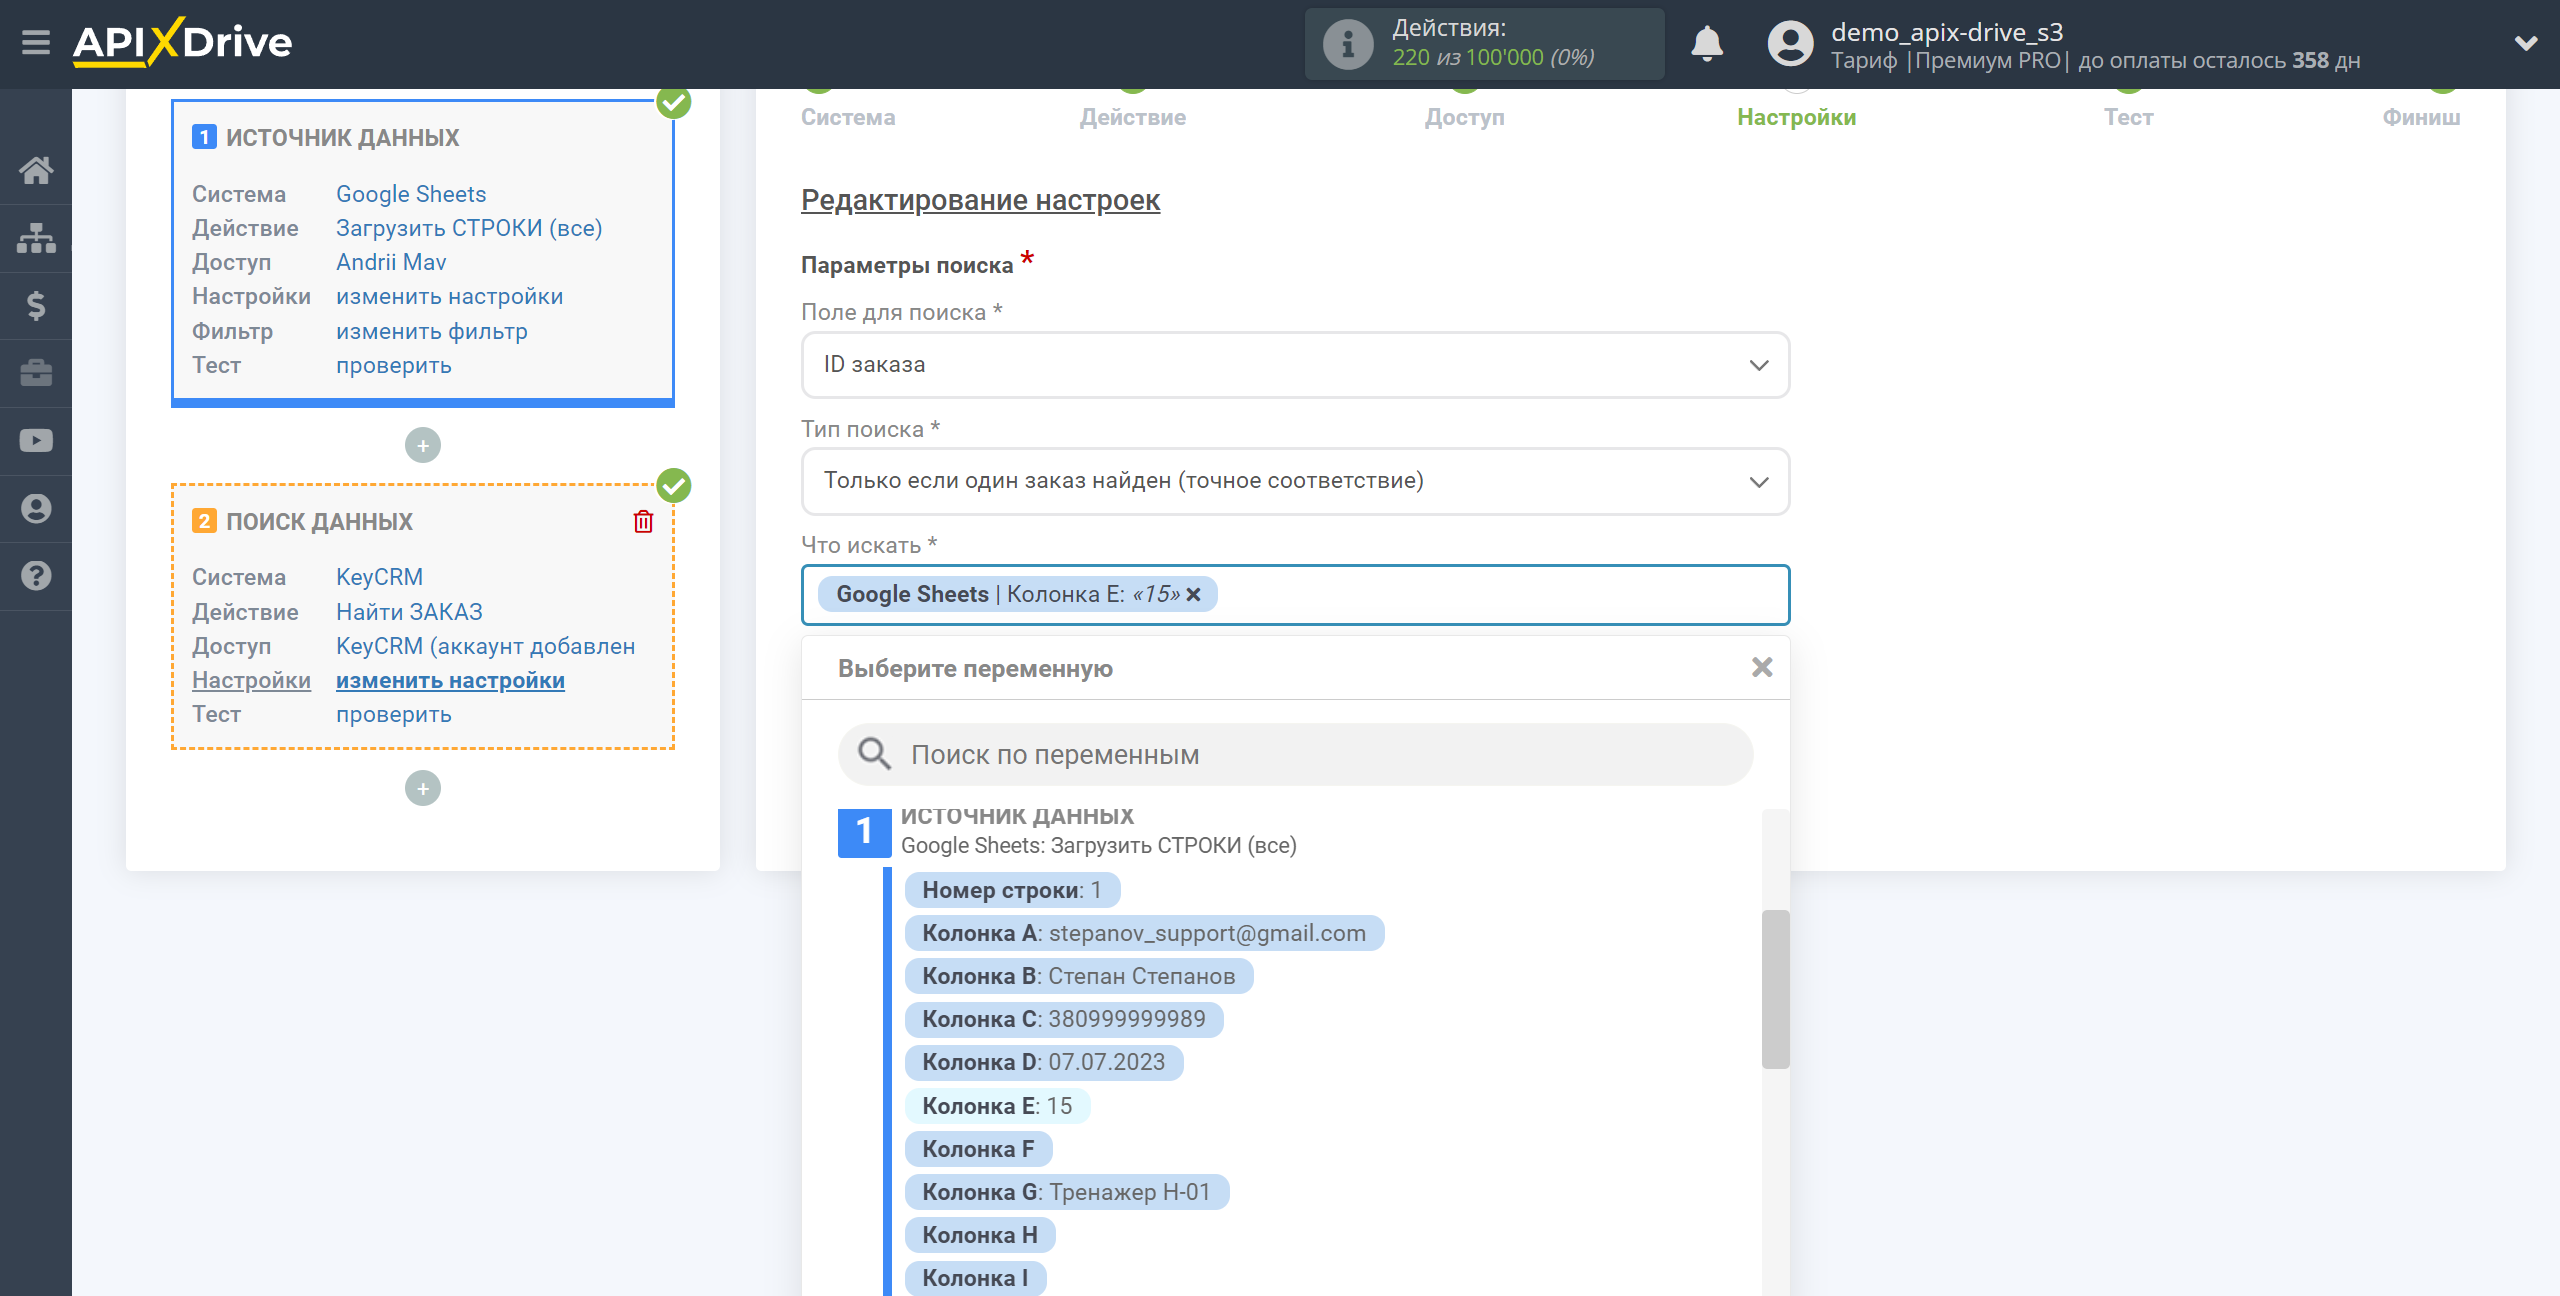Open the help question mark icon
Image resolution: width=2560 pixels, height=1296 pixels.
pos(36,576)
